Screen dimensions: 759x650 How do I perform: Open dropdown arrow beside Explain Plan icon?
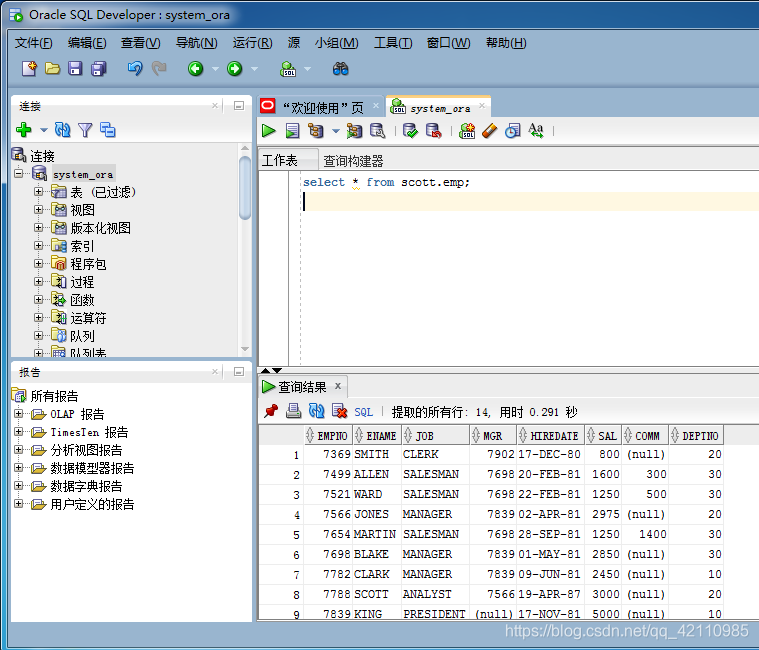pos(335,131)
